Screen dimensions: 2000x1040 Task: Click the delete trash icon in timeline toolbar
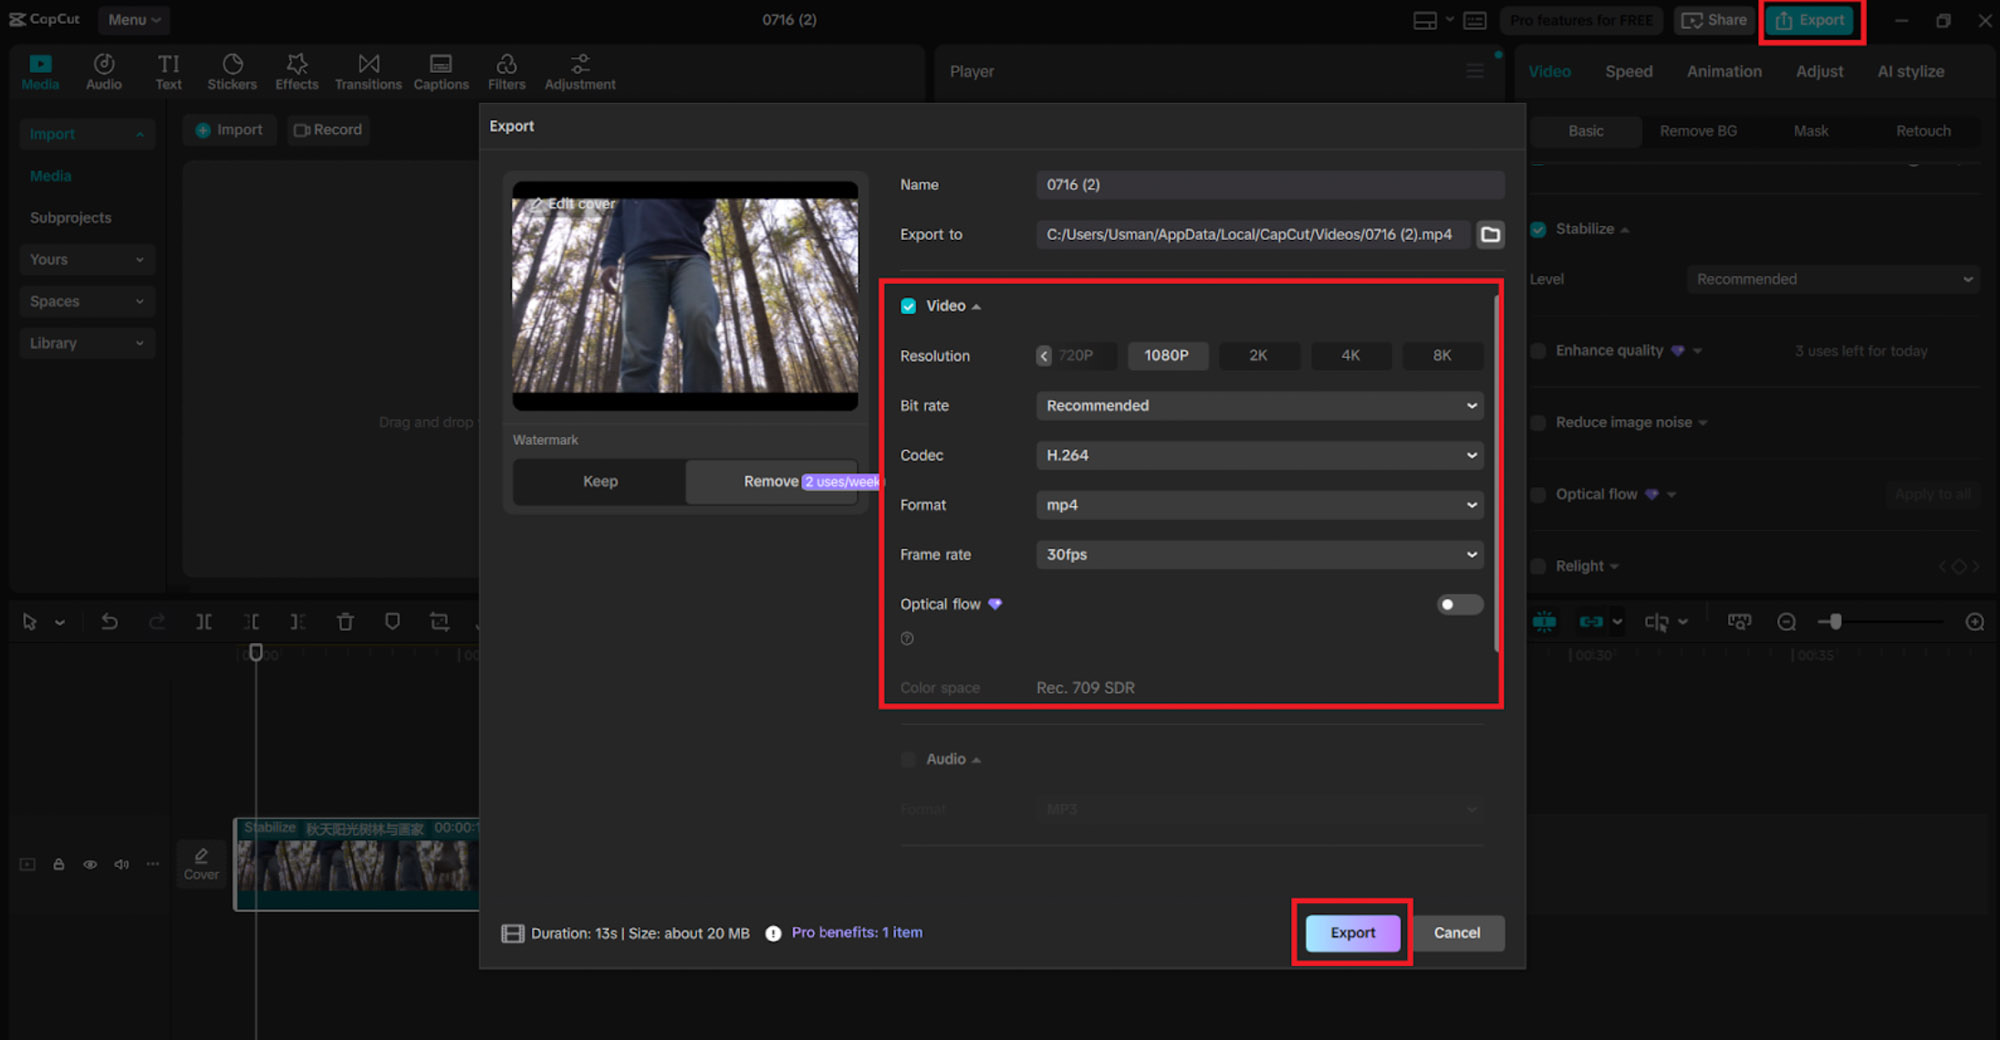coord(345,622)
